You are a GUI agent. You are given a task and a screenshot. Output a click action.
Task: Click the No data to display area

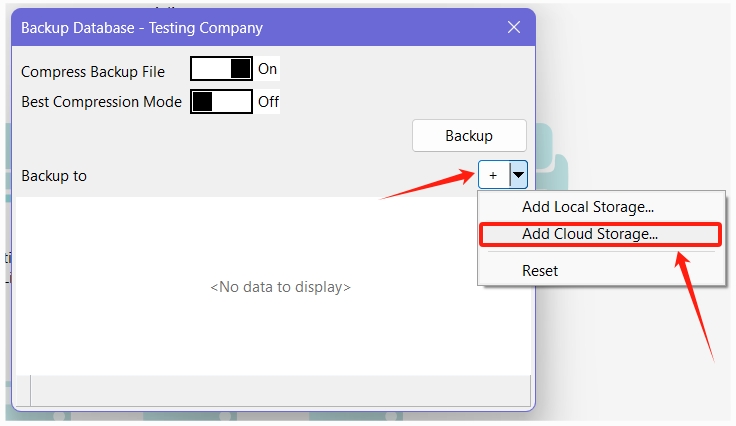280,287
